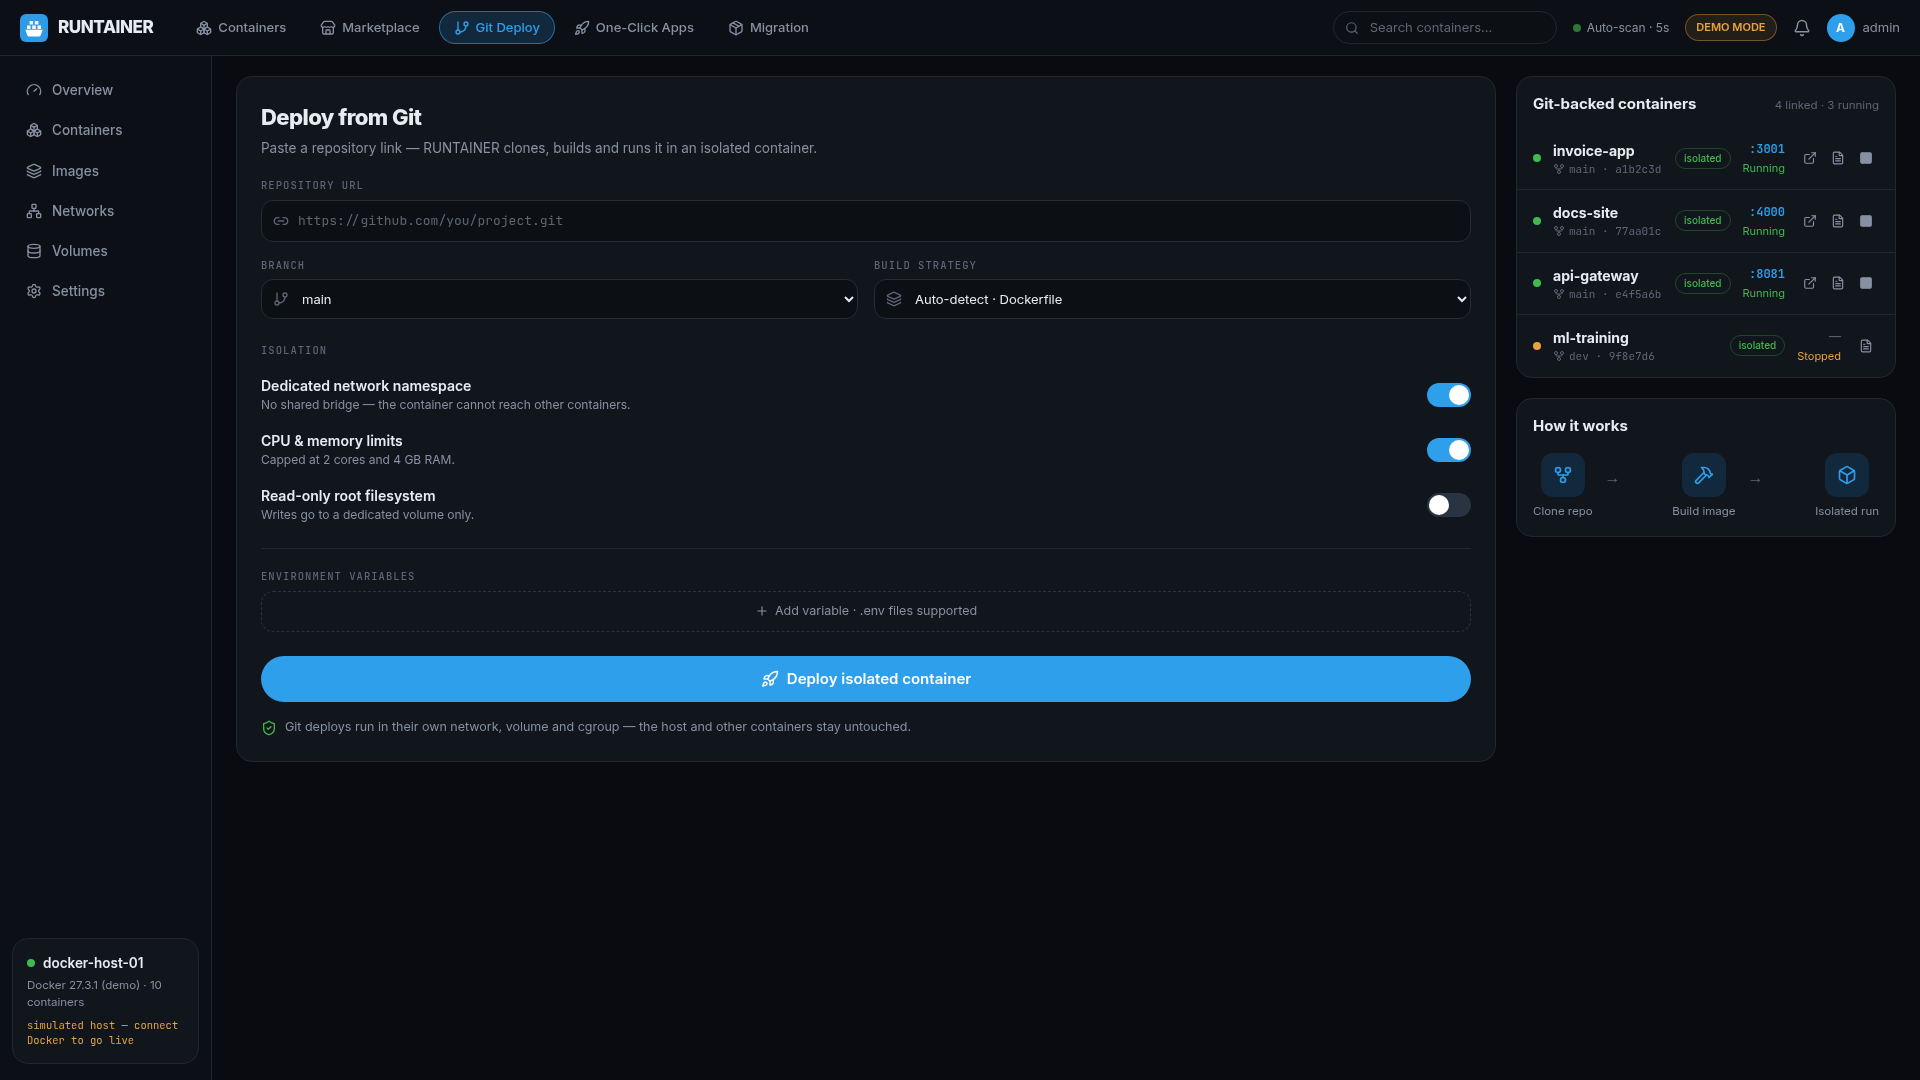Click the DEMO MODE badge
The width and height of the screenshot is (1920, 1080).
pos(1731,28)
